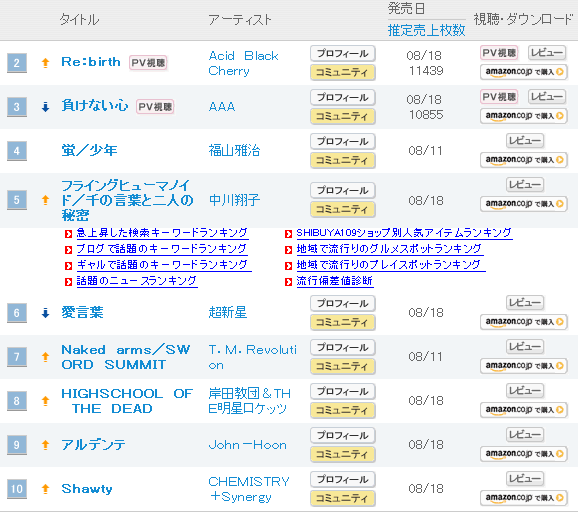The height and width of the screenshot is (513, 578).
Task: Open 話題のニュースランキング link
Action: pyautogui.click(x=137, y=281)
